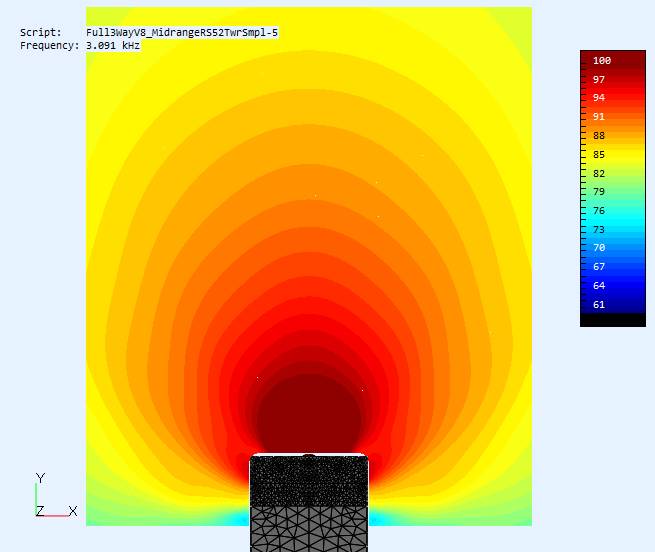Click the black bottom segment of the color legend
This screenshot has width=655, height=552.
point(613,320)
